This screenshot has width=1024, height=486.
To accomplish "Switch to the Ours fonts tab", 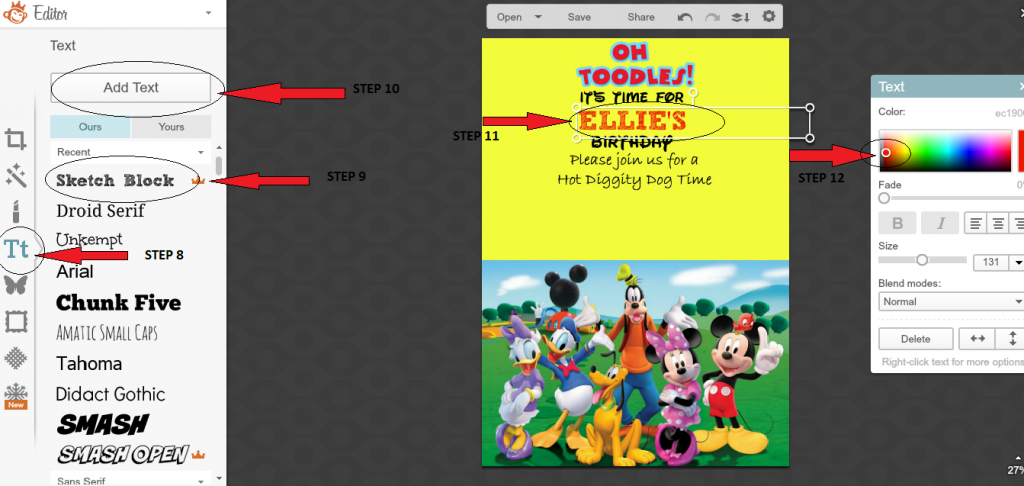I will (x=90, y=127).
